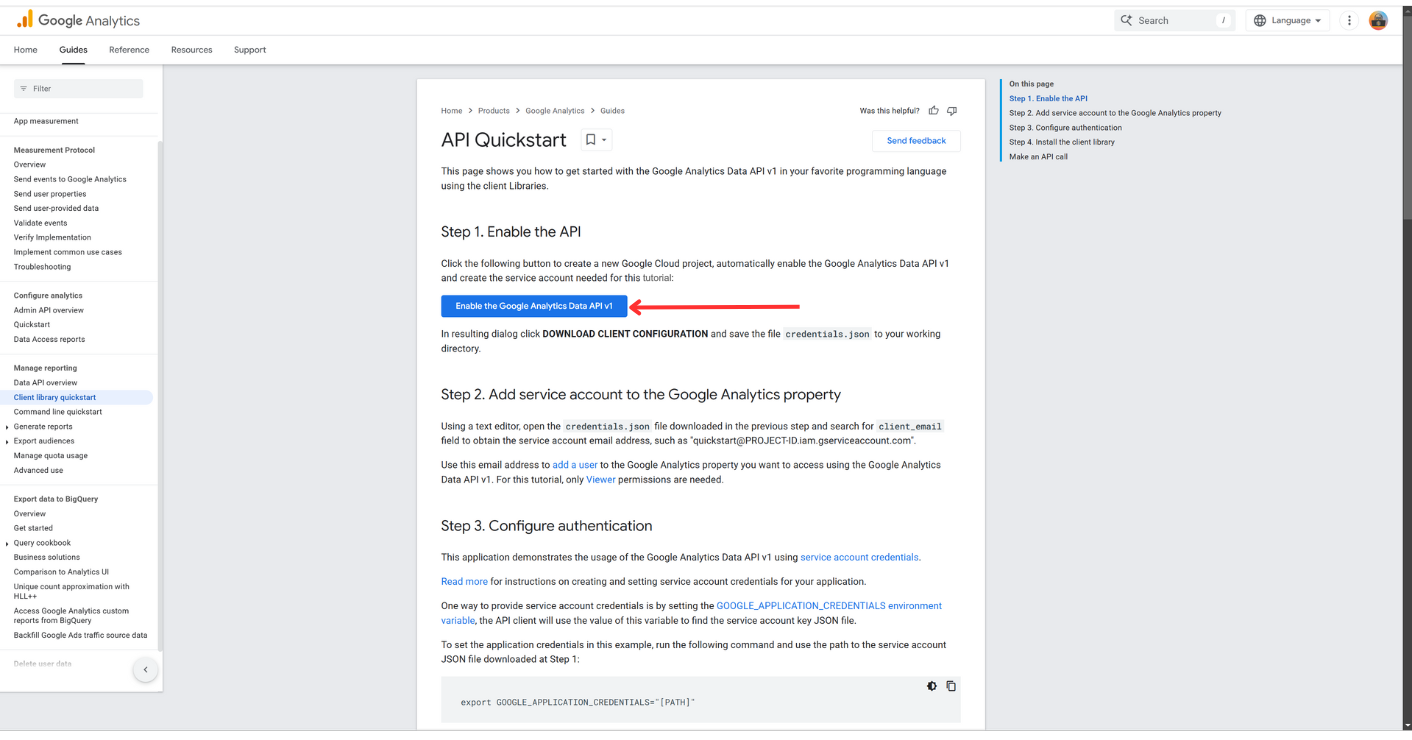
Task: Open App measurement in sidebar
Action: click(x=46, y=121)
